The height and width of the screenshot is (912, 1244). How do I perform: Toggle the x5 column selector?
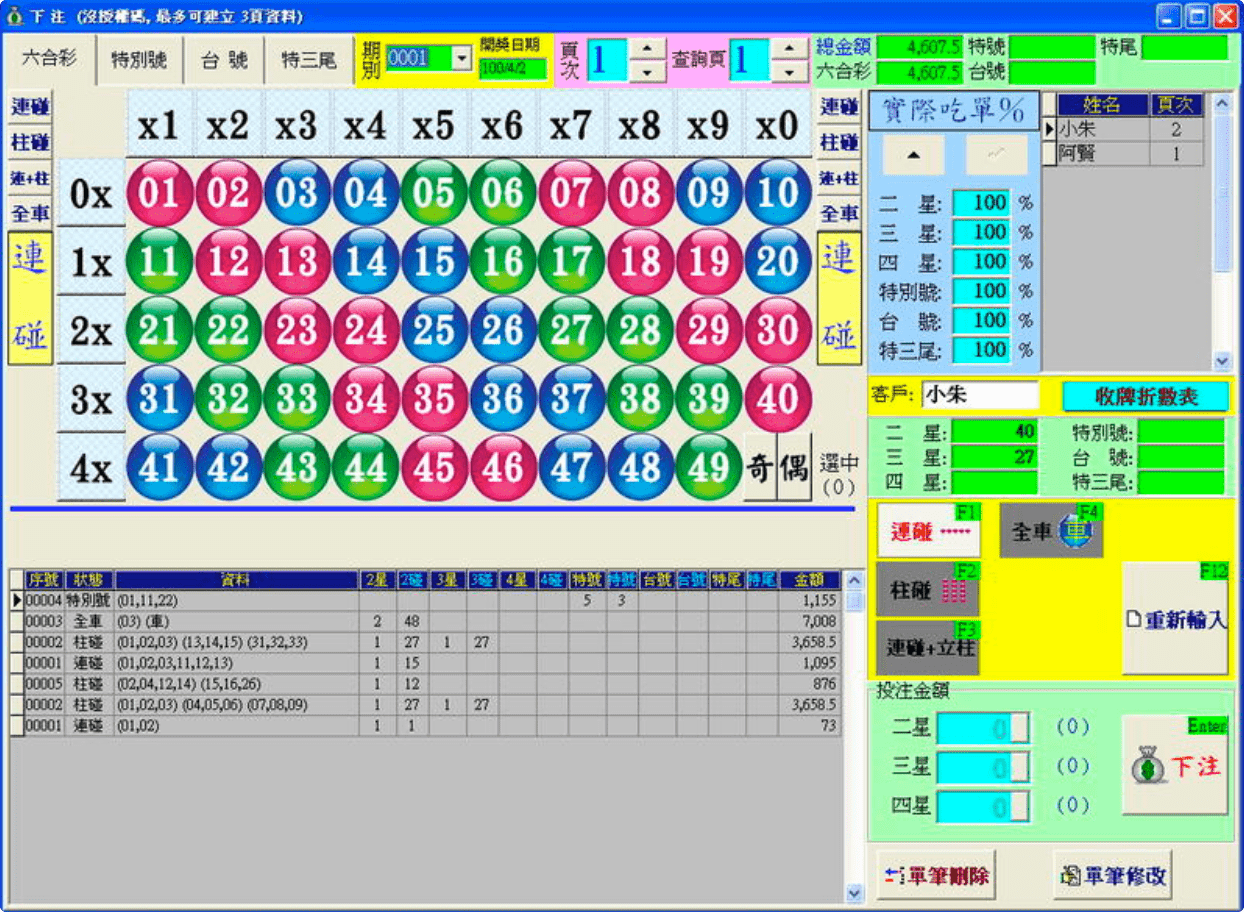click(434, 125)
